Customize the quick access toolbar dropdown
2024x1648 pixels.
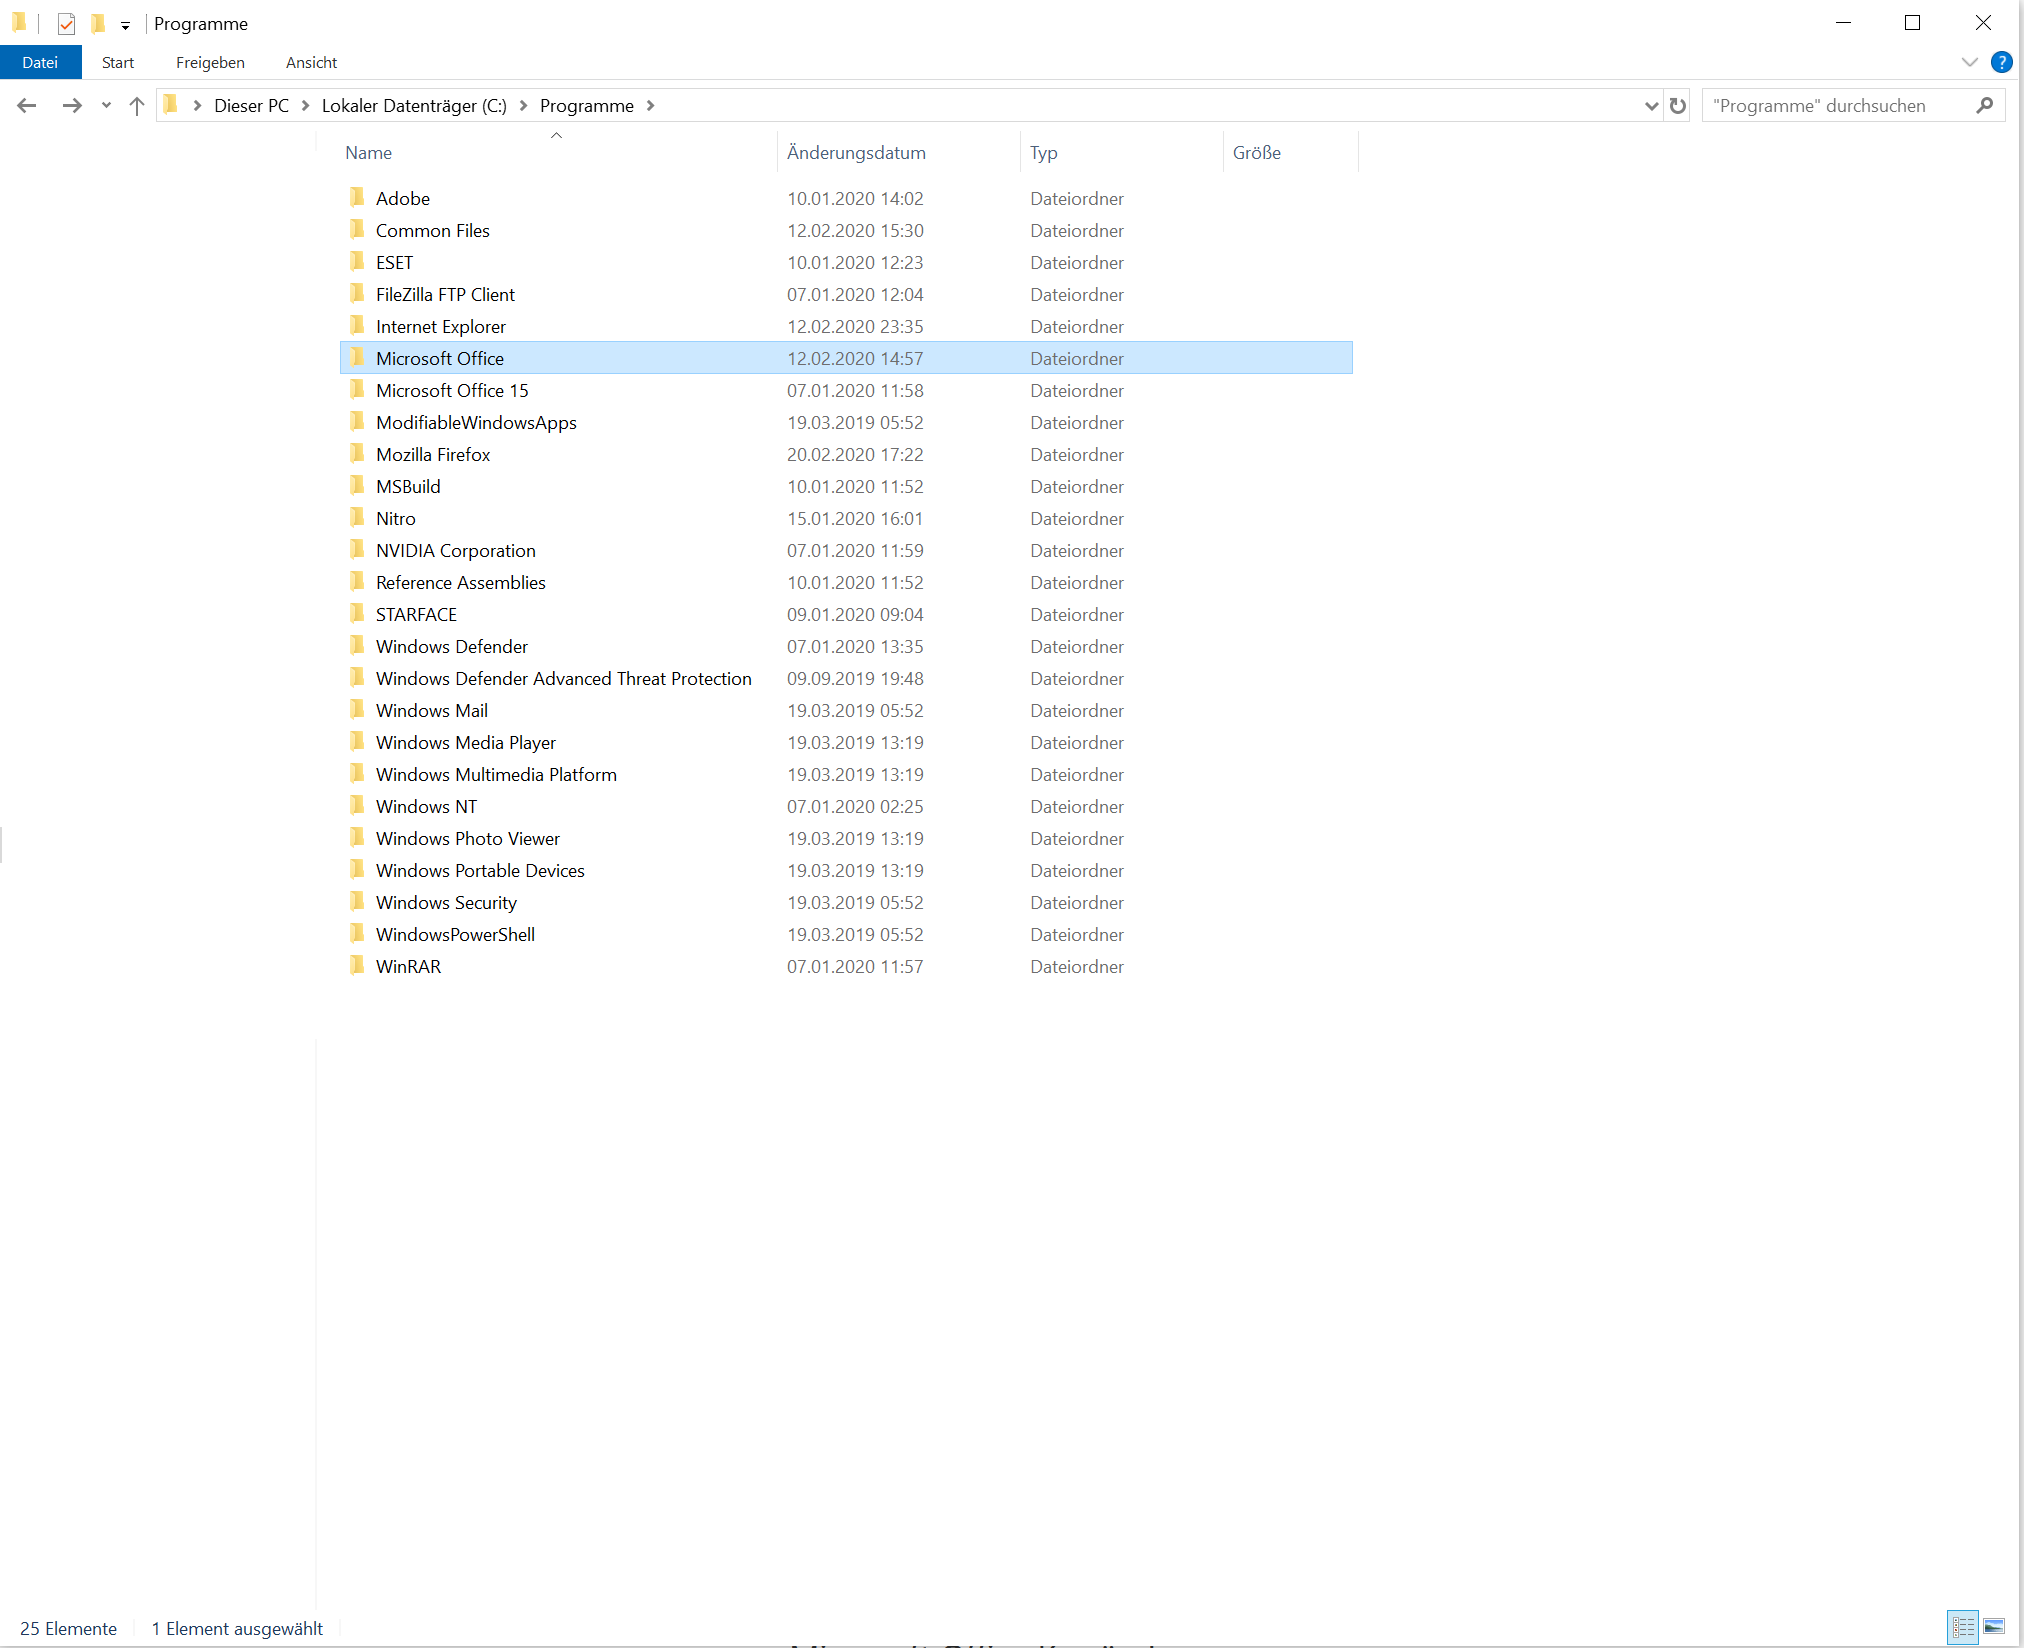click(x=125, y=24)
